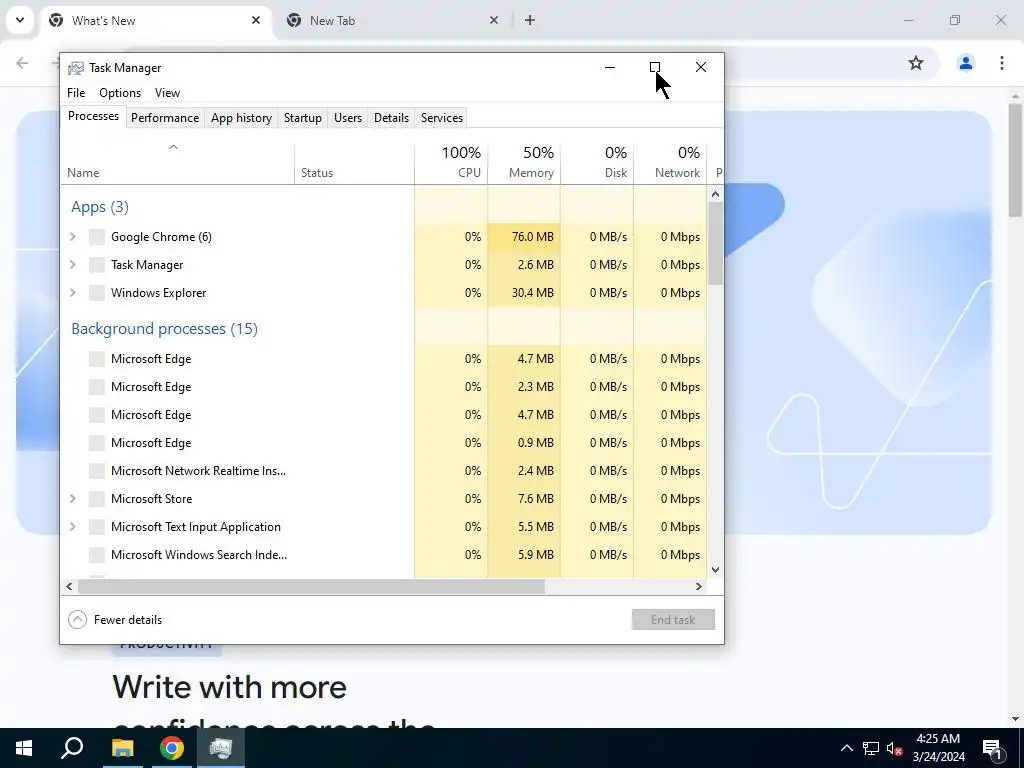Click the Google Chrome process icon

pyautogui.click(x=97, y=237)
